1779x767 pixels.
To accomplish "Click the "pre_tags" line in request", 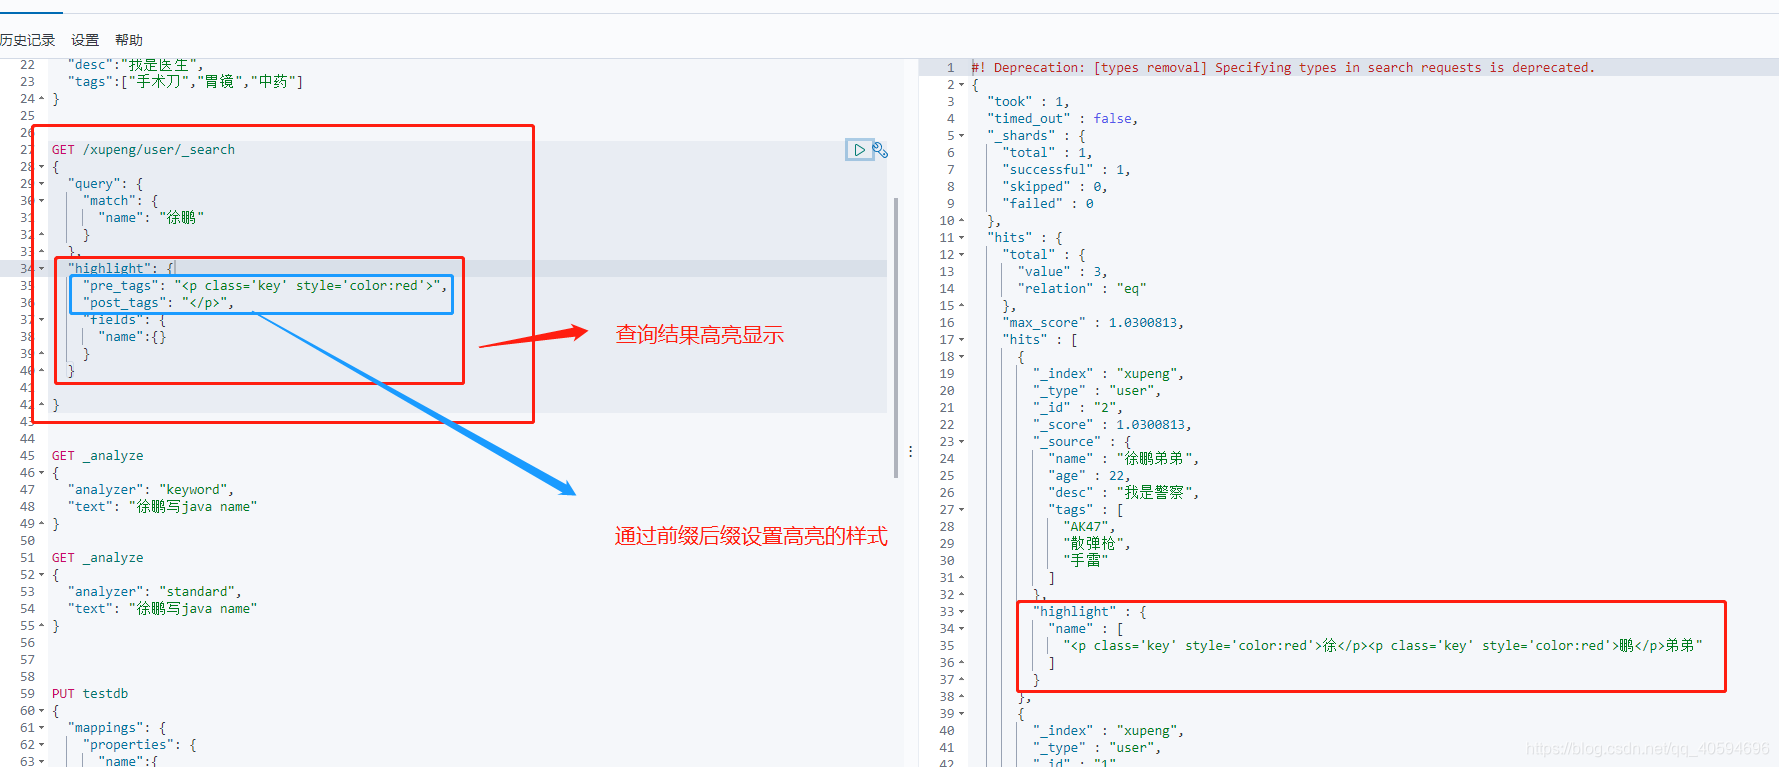I will 265,286.
